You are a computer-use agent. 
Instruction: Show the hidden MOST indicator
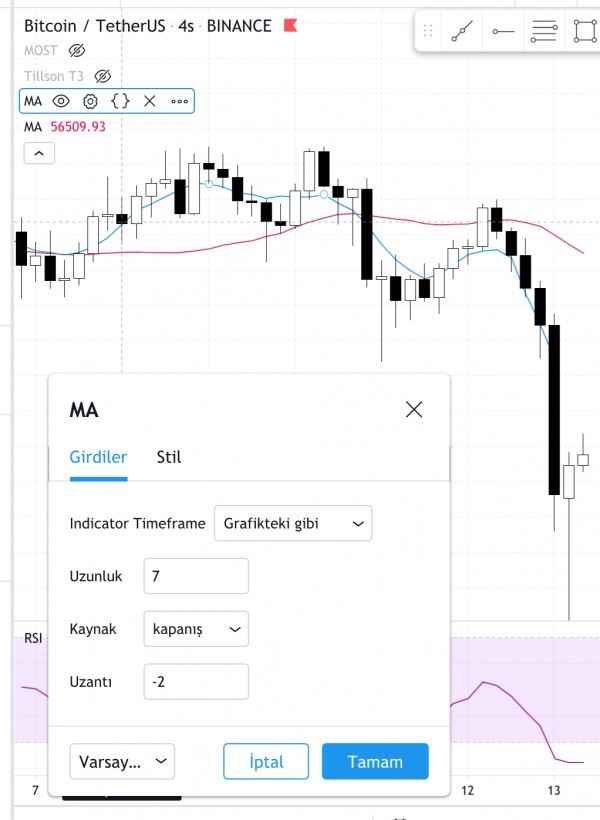[x=77, y=51]
